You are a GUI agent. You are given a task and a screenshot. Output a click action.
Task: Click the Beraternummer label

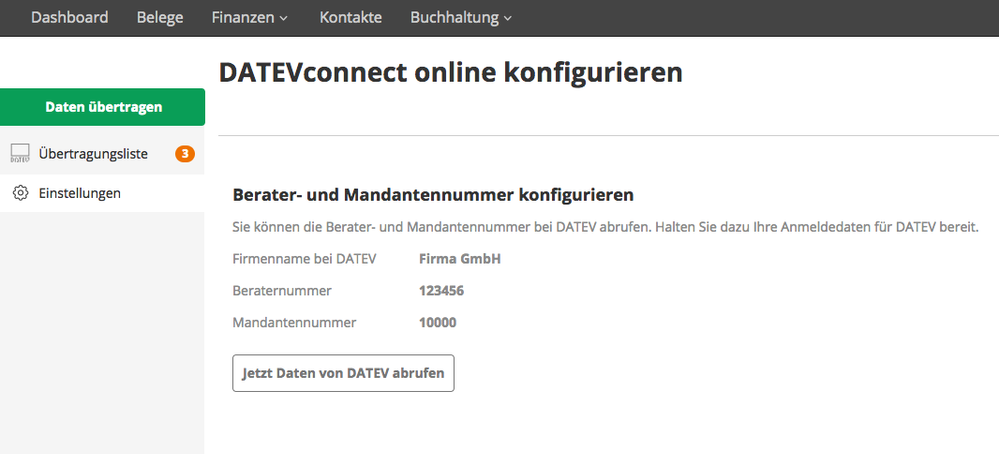coord(282,291)
